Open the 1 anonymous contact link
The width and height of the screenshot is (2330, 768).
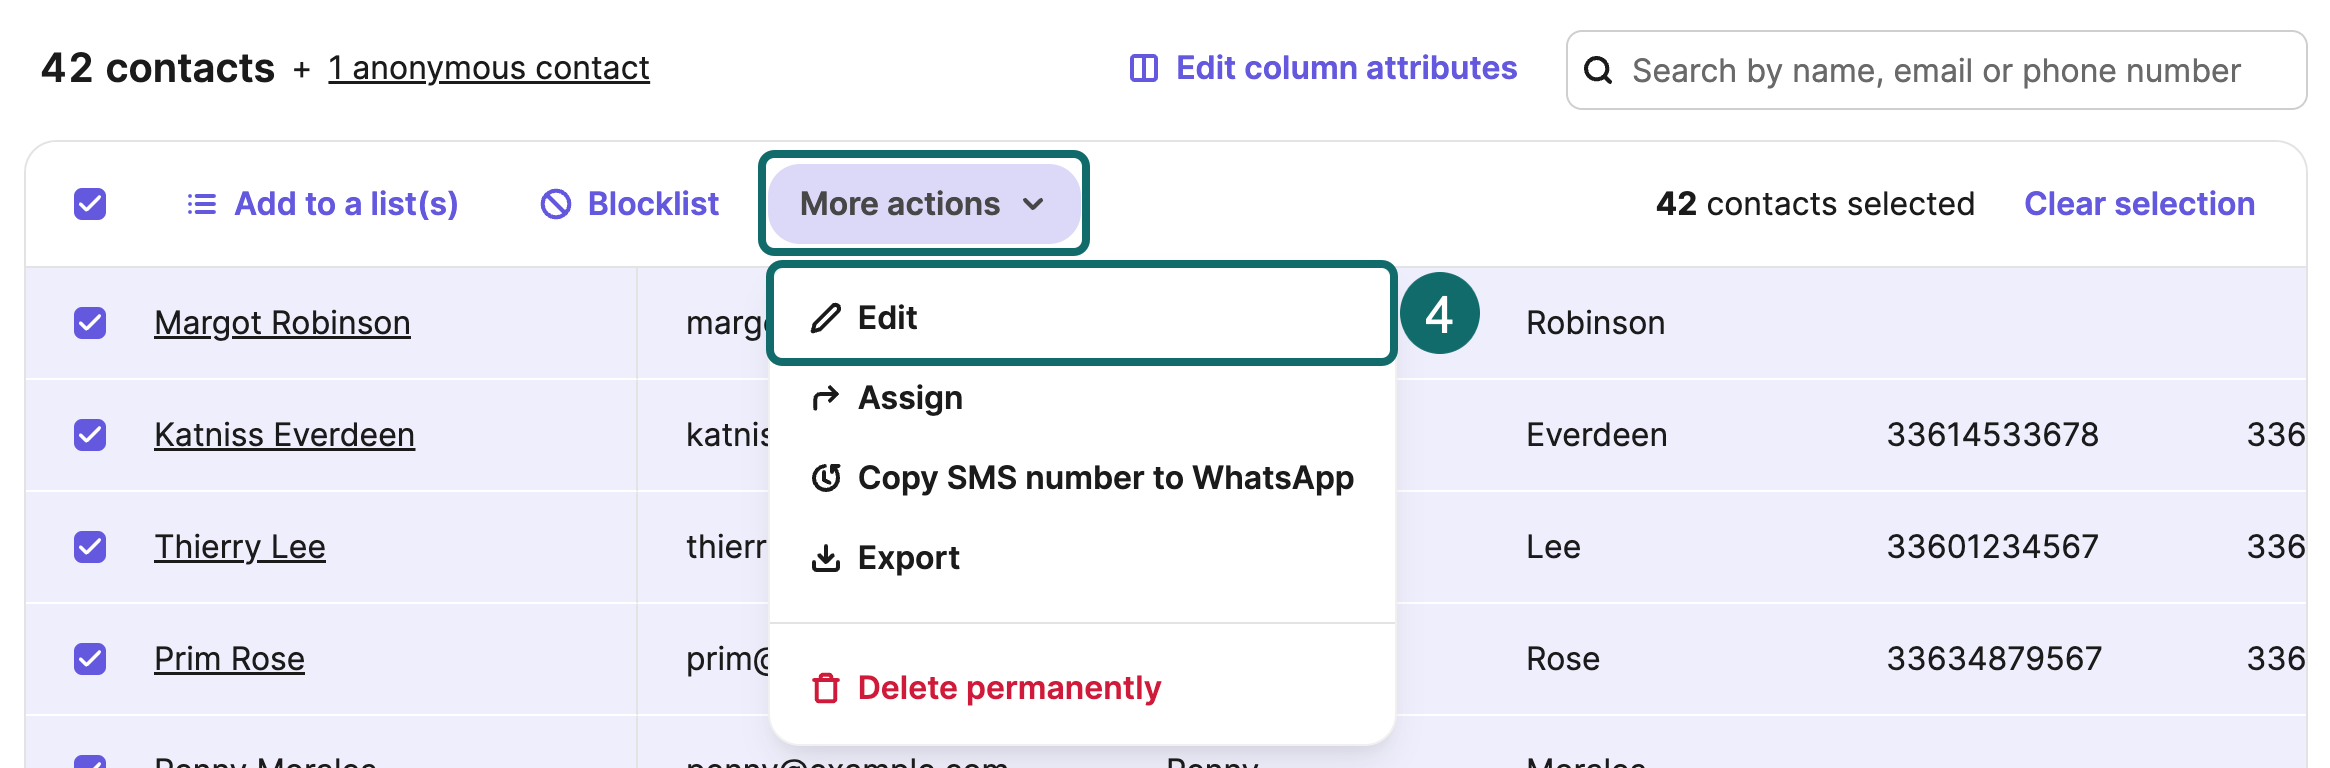point(488,68)
